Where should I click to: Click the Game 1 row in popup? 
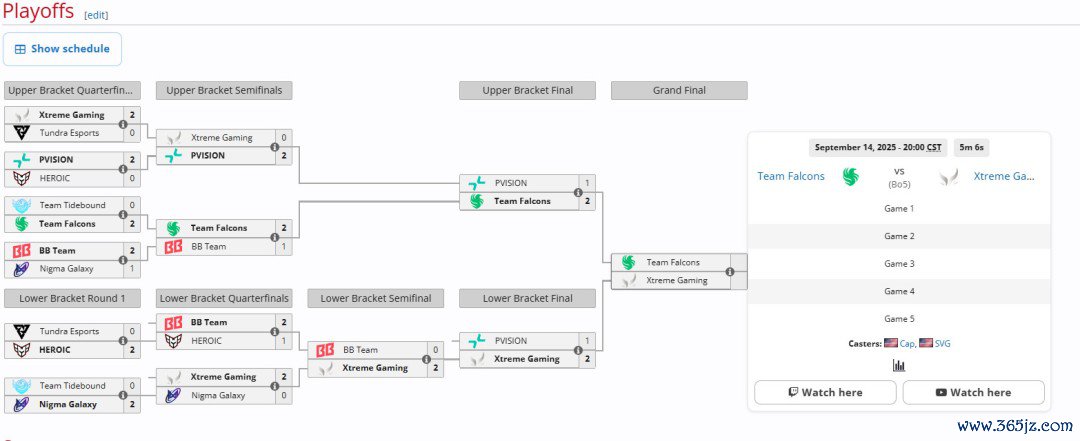point(899,208)
